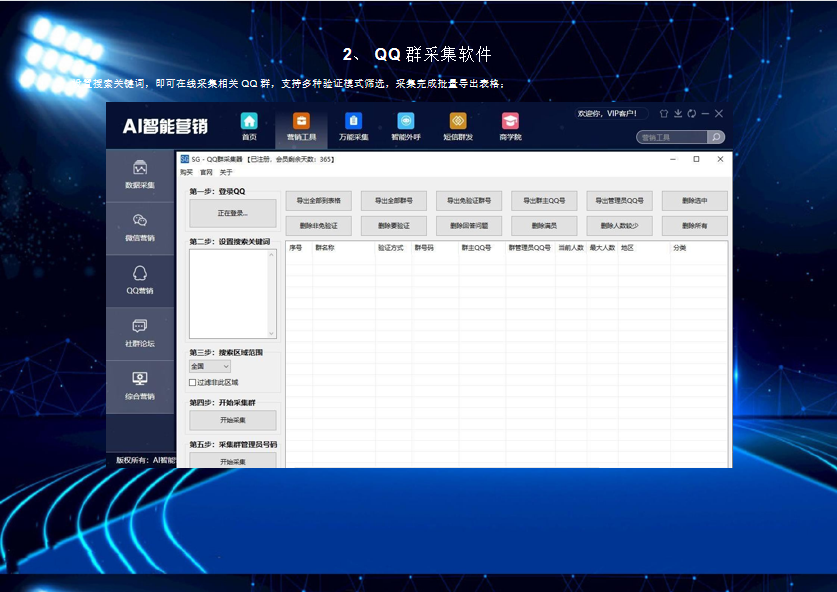837x592 pixels.
Task: Click 删除要验证 button
Action: (394, 226)
